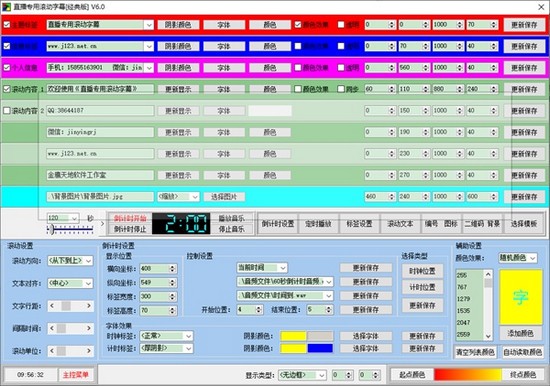Expand the arrow next to the seconds slider
This screenshot has height=386, width=550.
(x=102, y=224)
